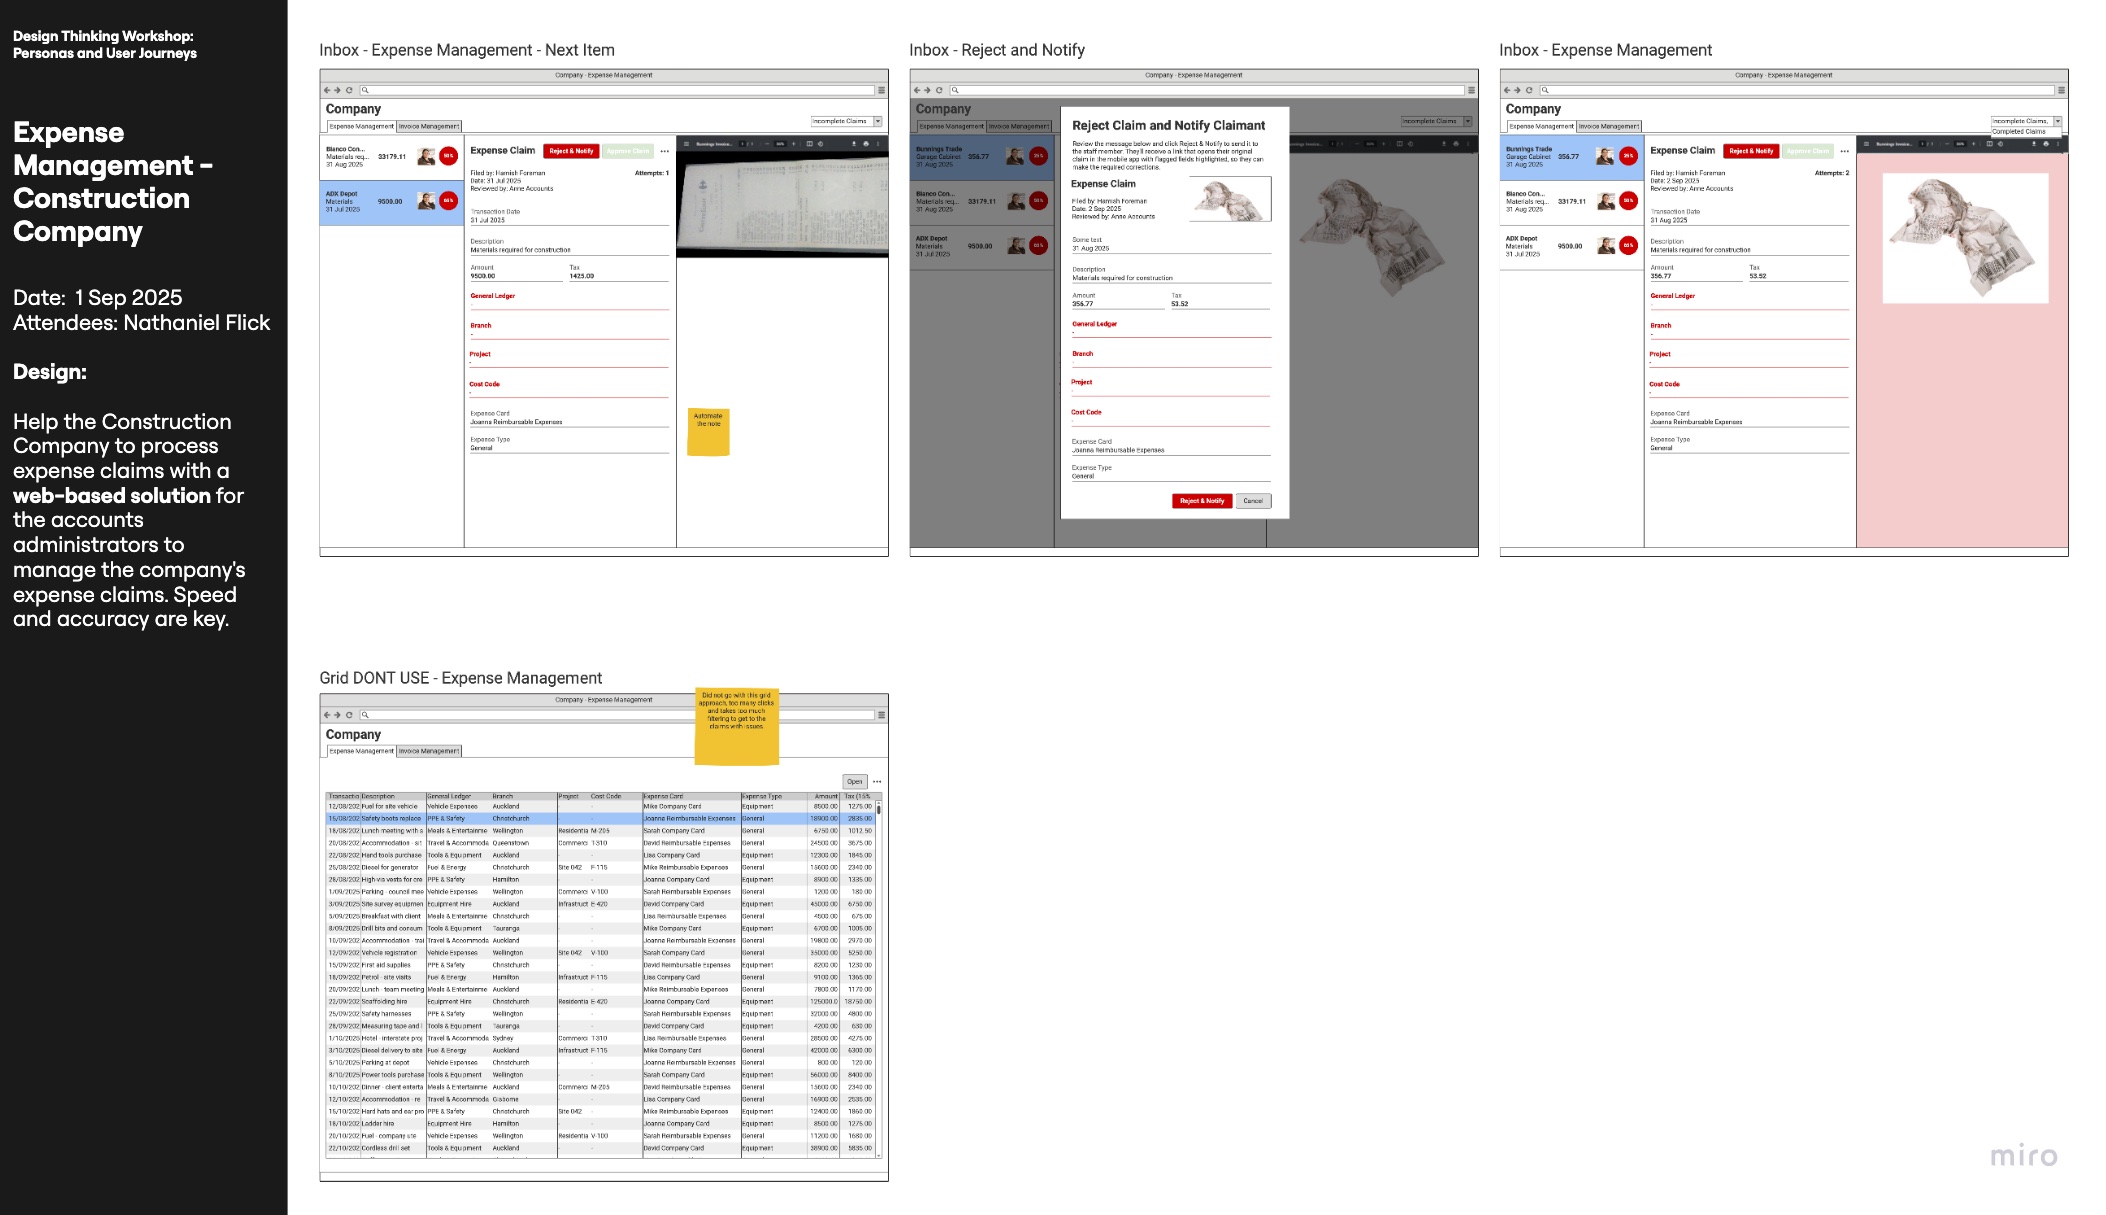Click reload icon in Next Item frame browser
The height and width of the screenshot is (1215, 2106).
coord(349,90)
